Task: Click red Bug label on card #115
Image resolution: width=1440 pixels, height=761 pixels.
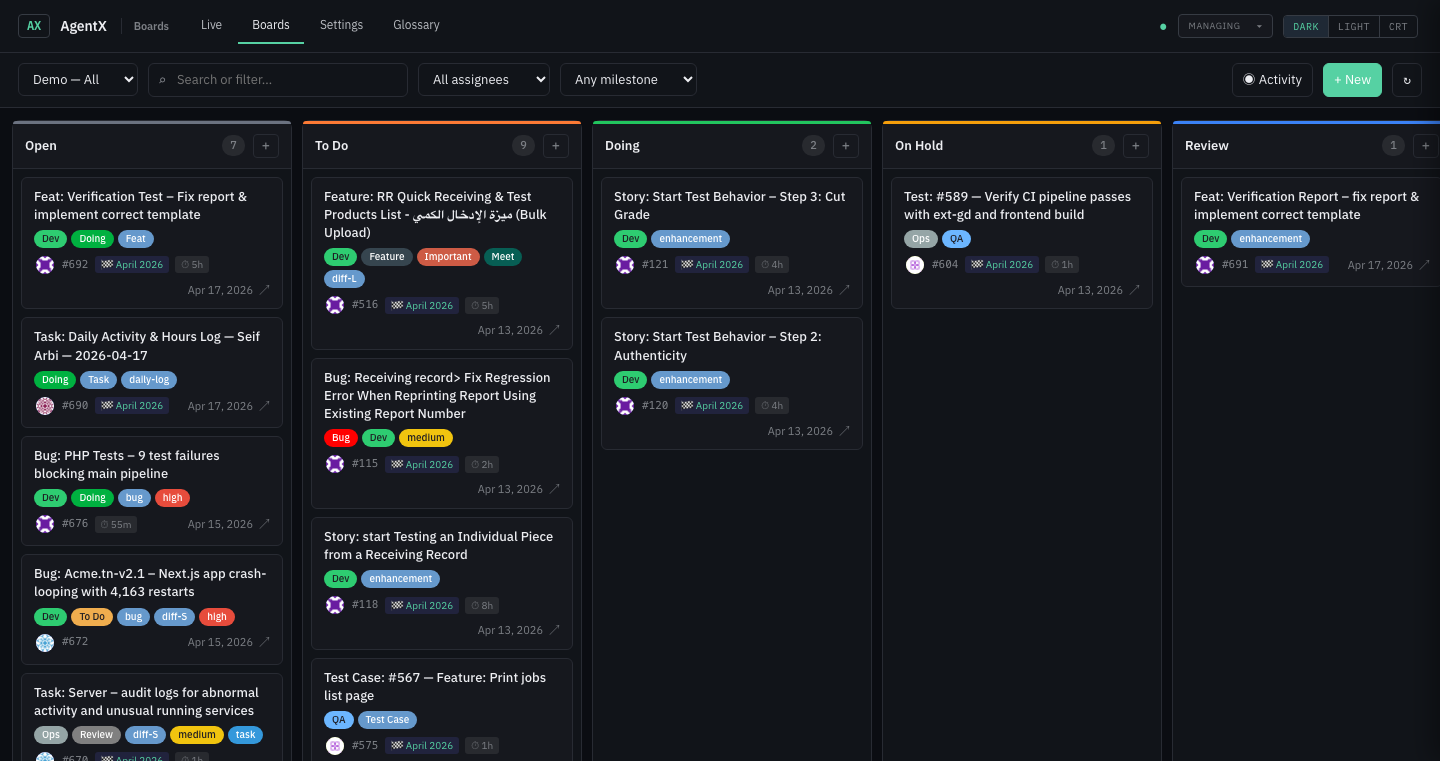Action: point(341,438)
